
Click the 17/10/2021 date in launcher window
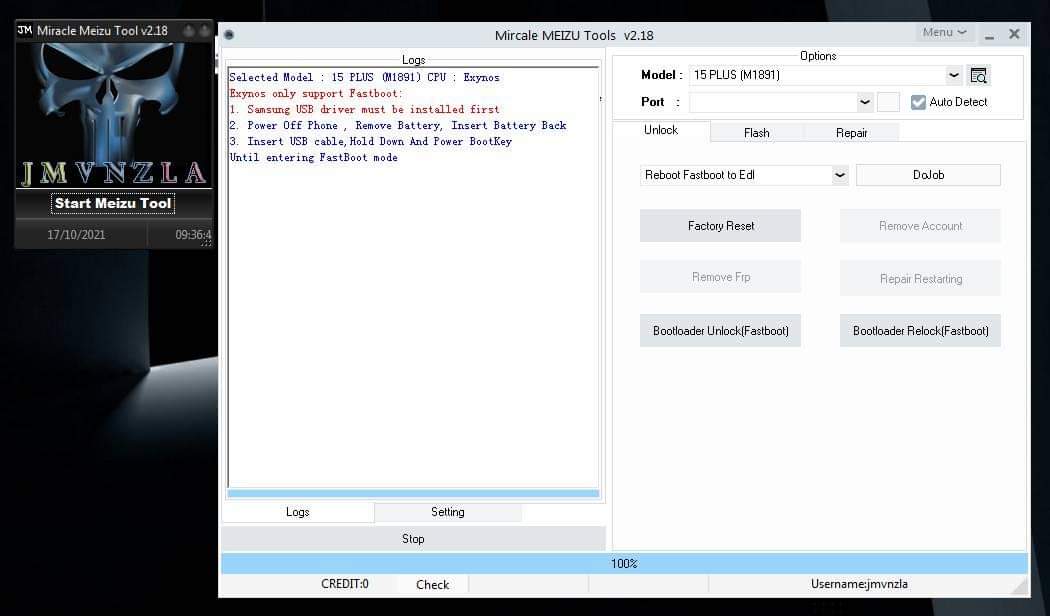76,234
